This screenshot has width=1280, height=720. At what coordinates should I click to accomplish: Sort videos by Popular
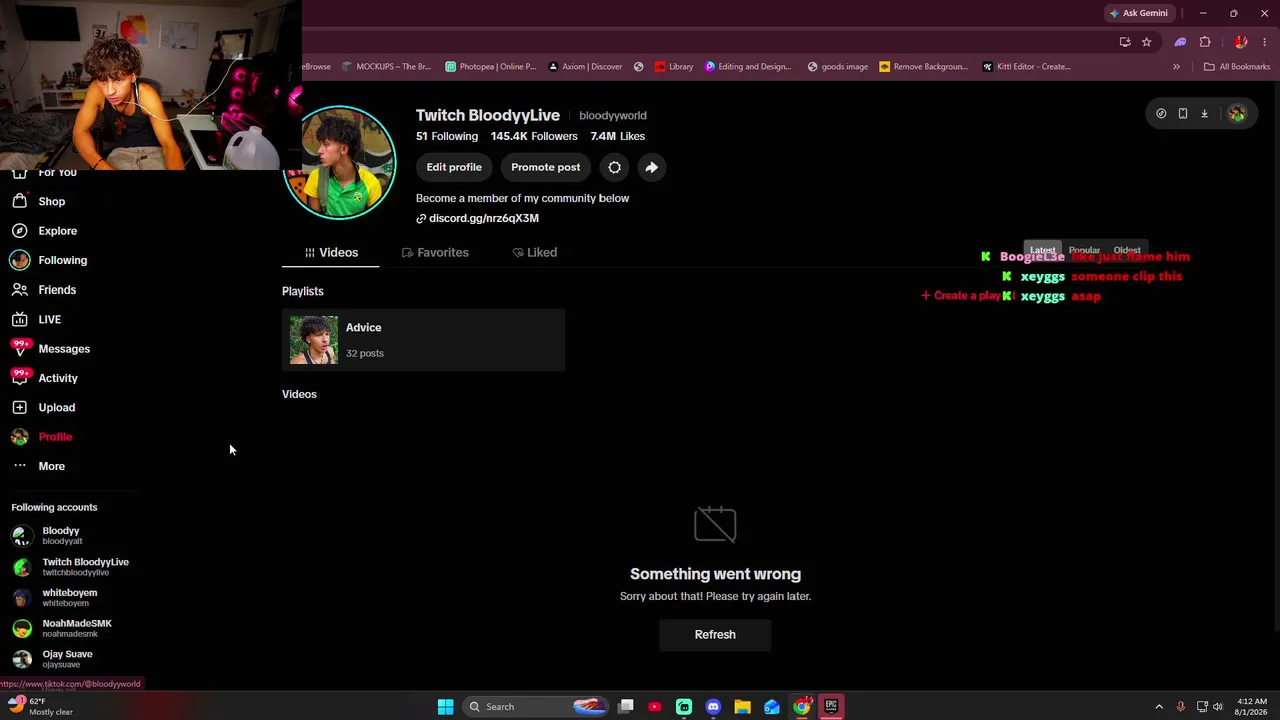coord(1084,250)
